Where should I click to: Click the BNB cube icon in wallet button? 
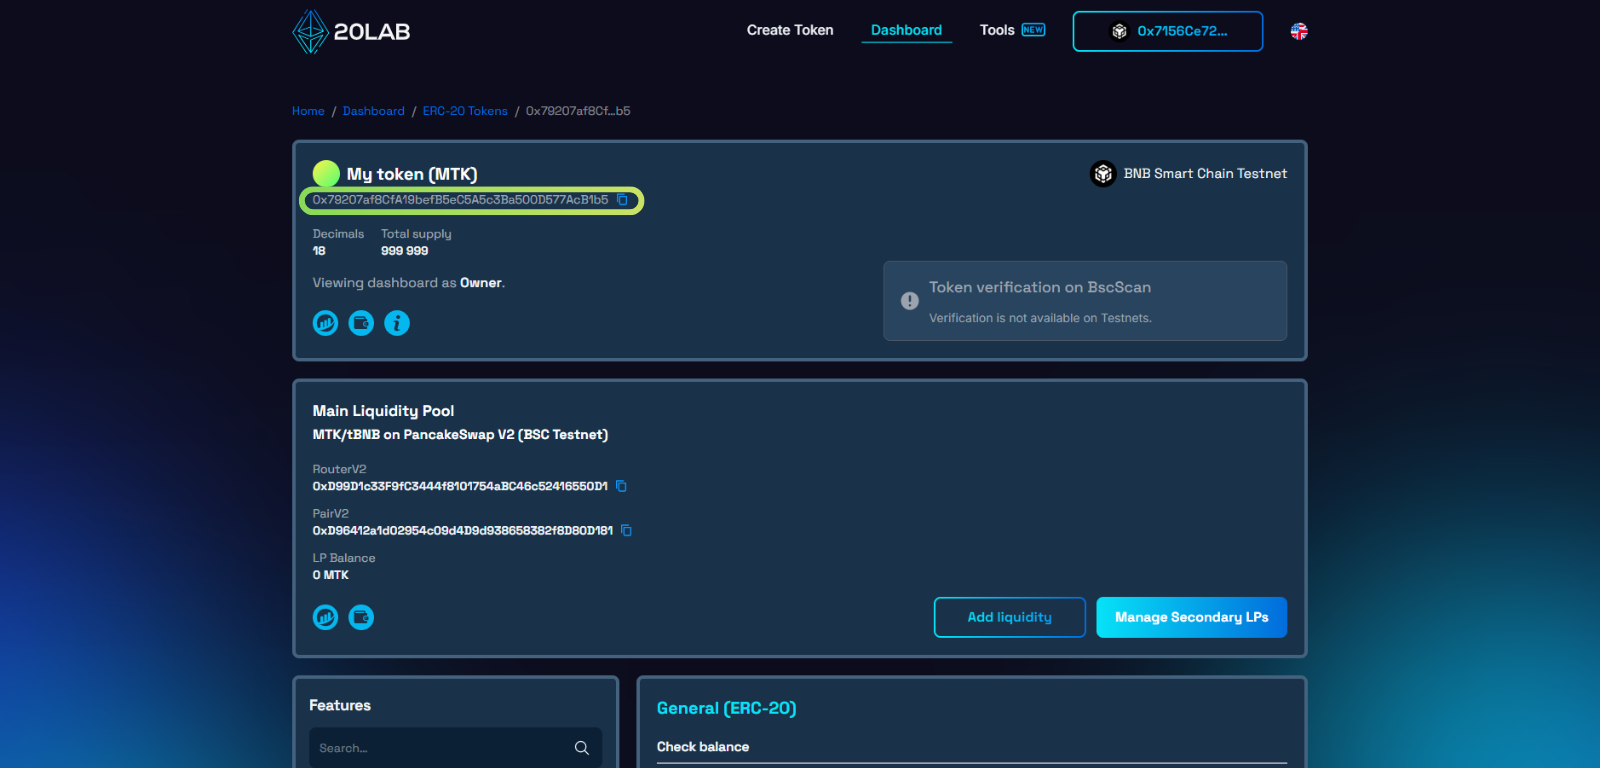[x=1119, y=31]
